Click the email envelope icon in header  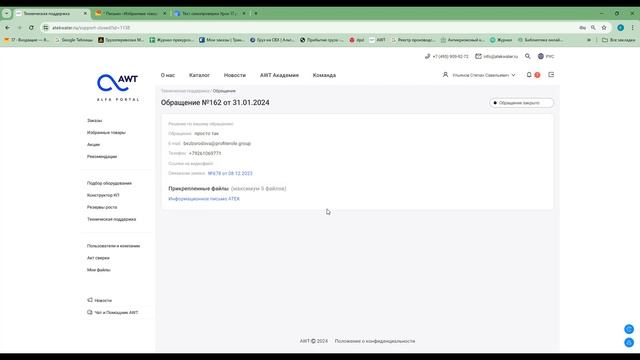coord(478,56)
